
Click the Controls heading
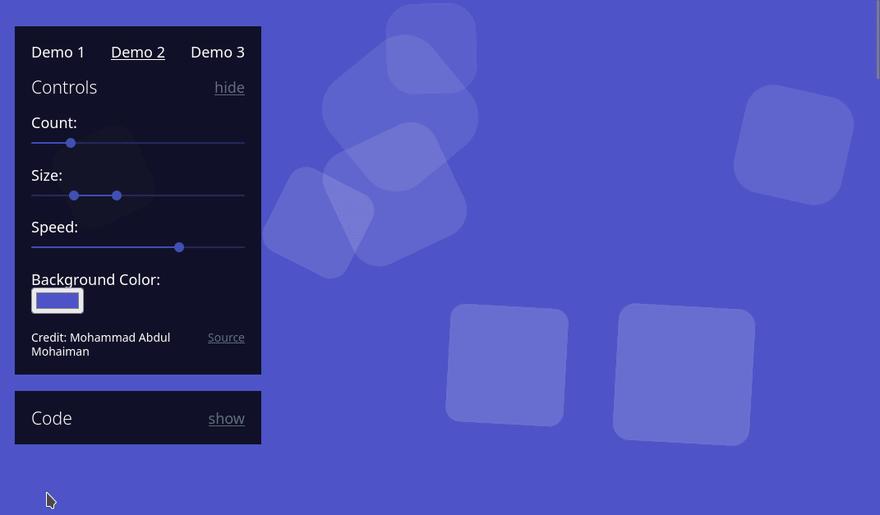64,88
